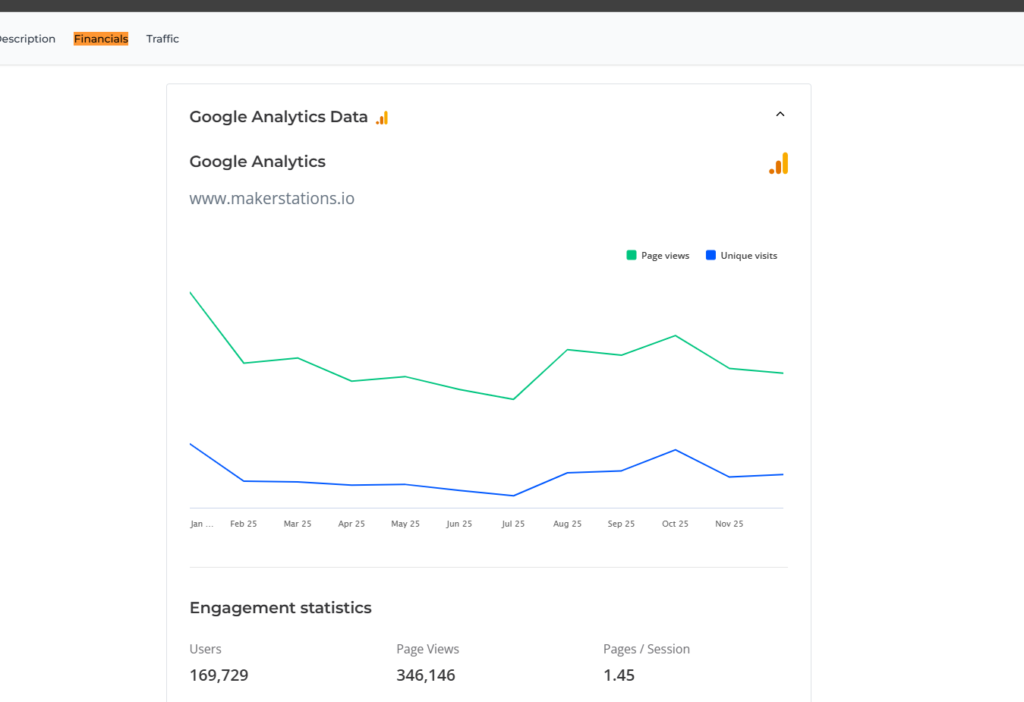Click the green Page views legend swatch

tap(631, 256)
